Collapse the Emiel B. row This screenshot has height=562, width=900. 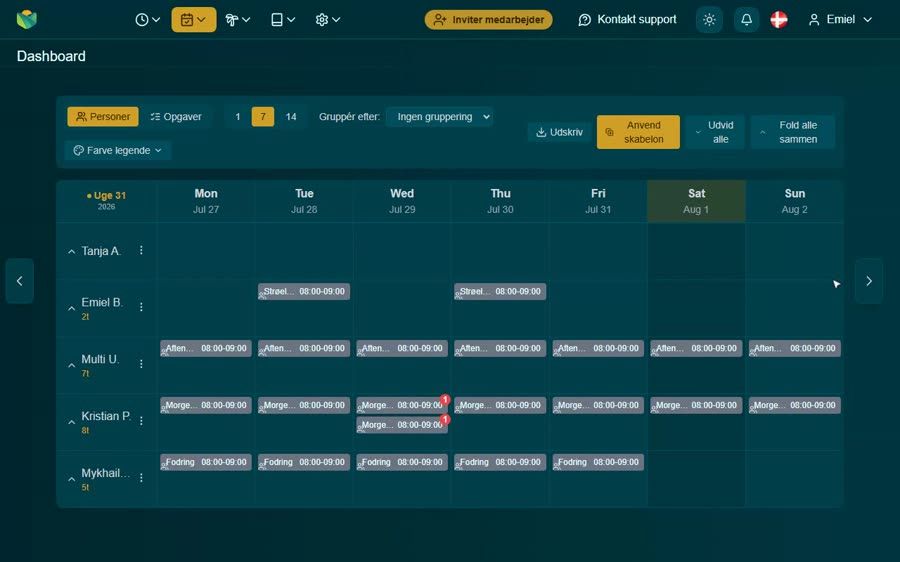(71, 308)
